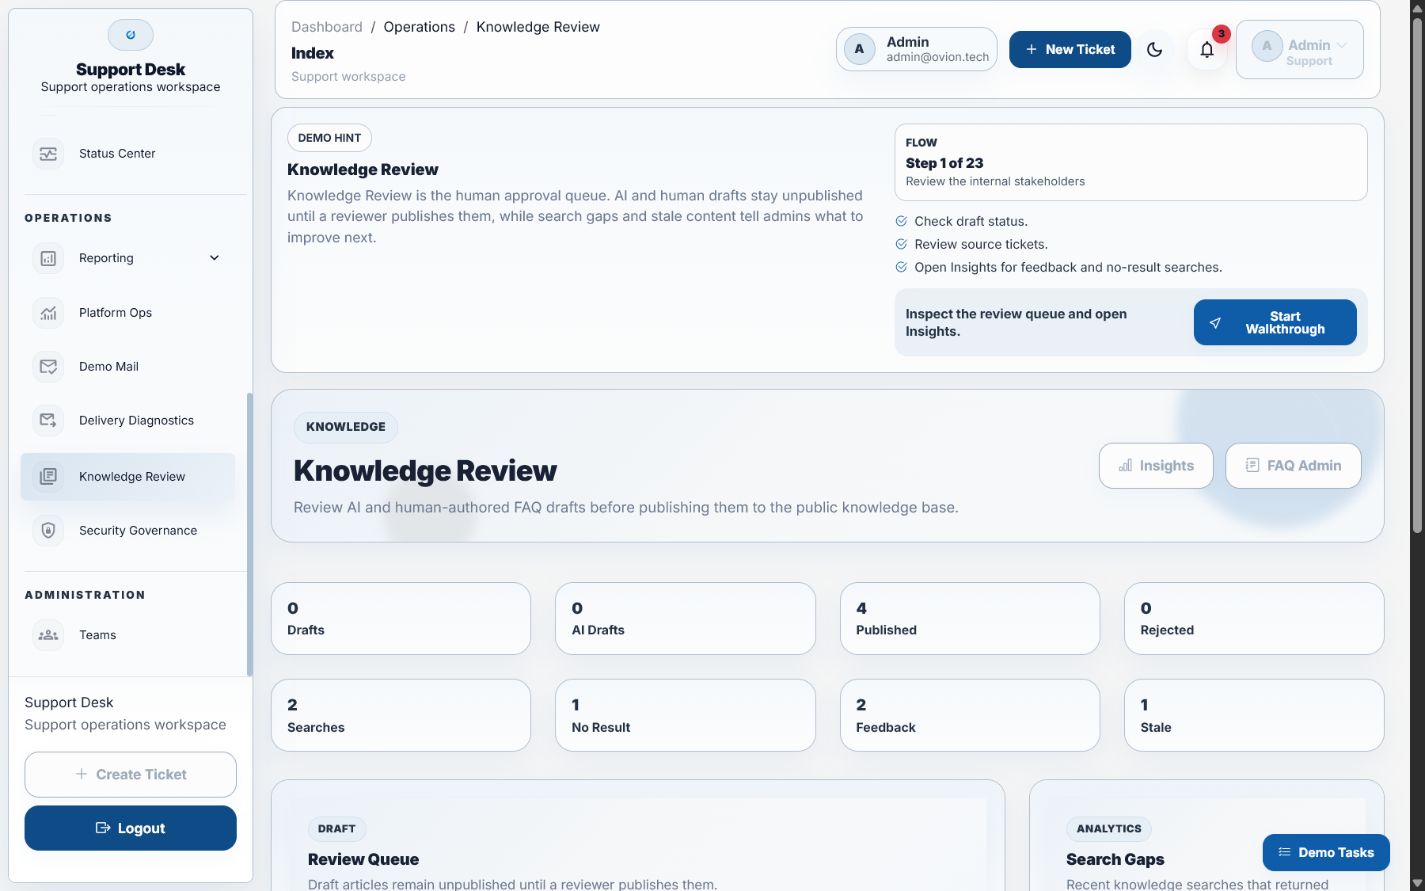Click the ANALYTICS tag above Search Gaps
1425x891 pixels.
coord(1109,829)
